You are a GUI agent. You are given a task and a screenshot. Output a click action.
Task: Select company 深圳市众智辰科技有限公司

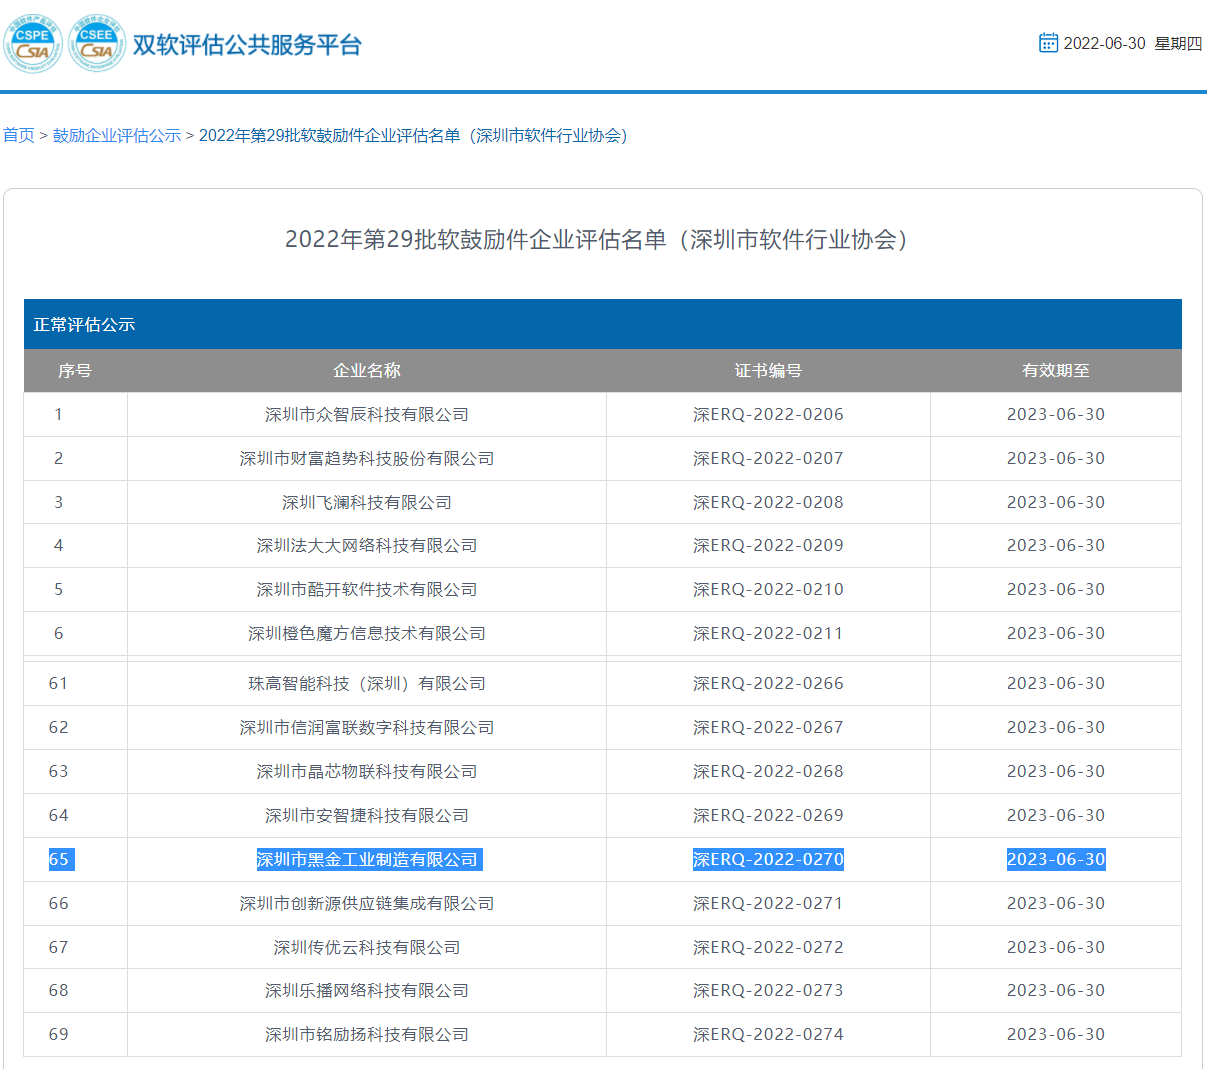(x=366, y=414)
